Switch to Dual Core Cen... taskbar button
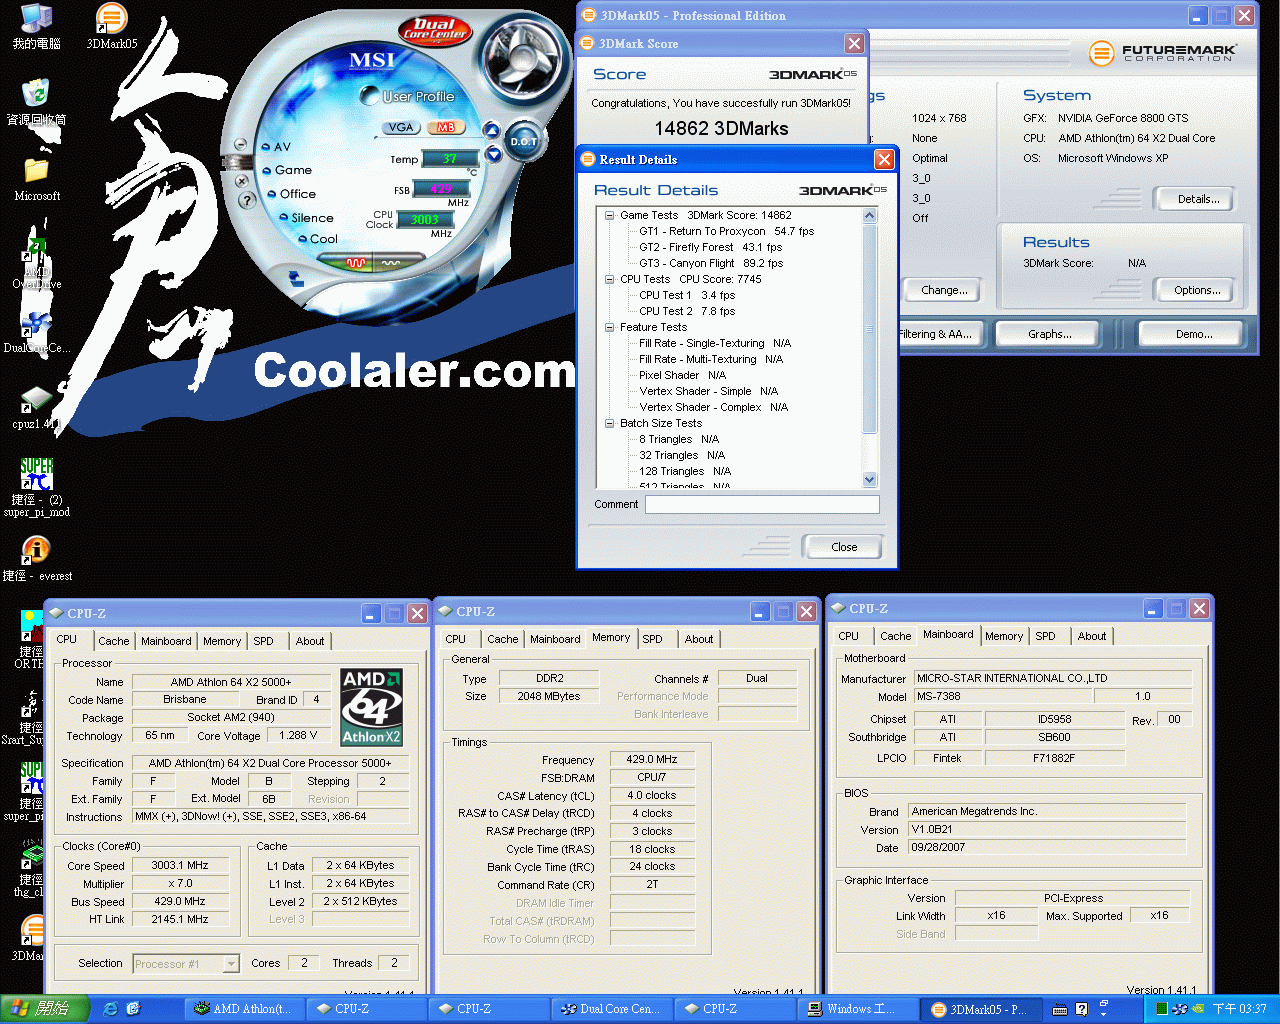 tap(610, 1009)
